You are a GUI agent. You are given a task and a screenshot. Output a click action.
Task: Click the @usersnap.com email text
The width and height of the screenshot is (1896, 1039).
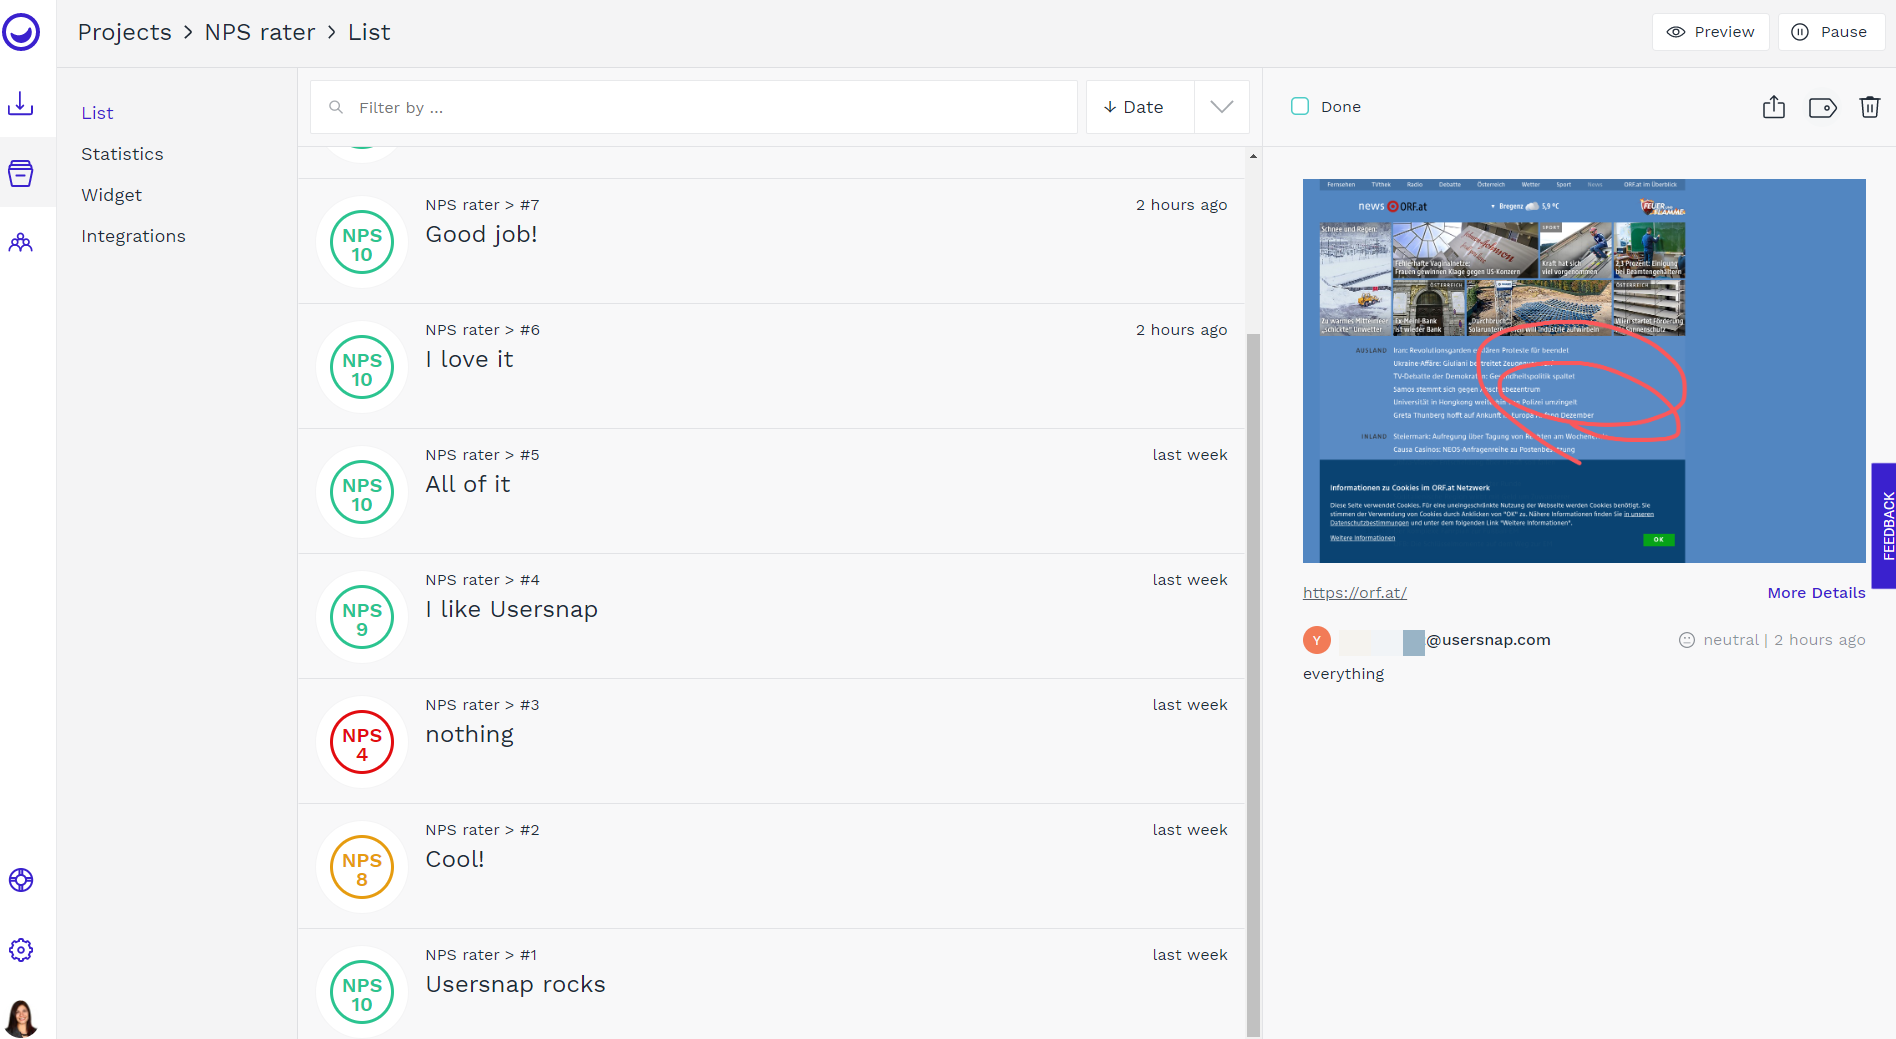coord(1488,640)
